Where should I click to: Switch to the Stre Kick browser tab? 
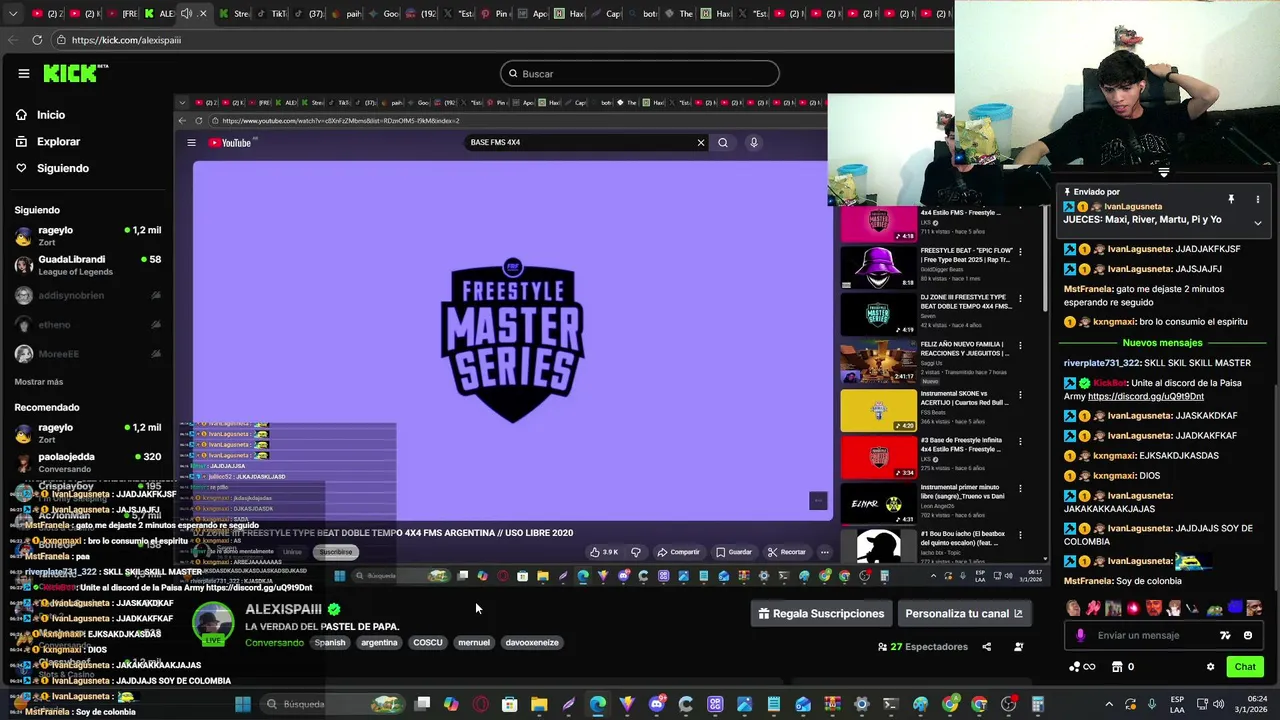[234, 14]
